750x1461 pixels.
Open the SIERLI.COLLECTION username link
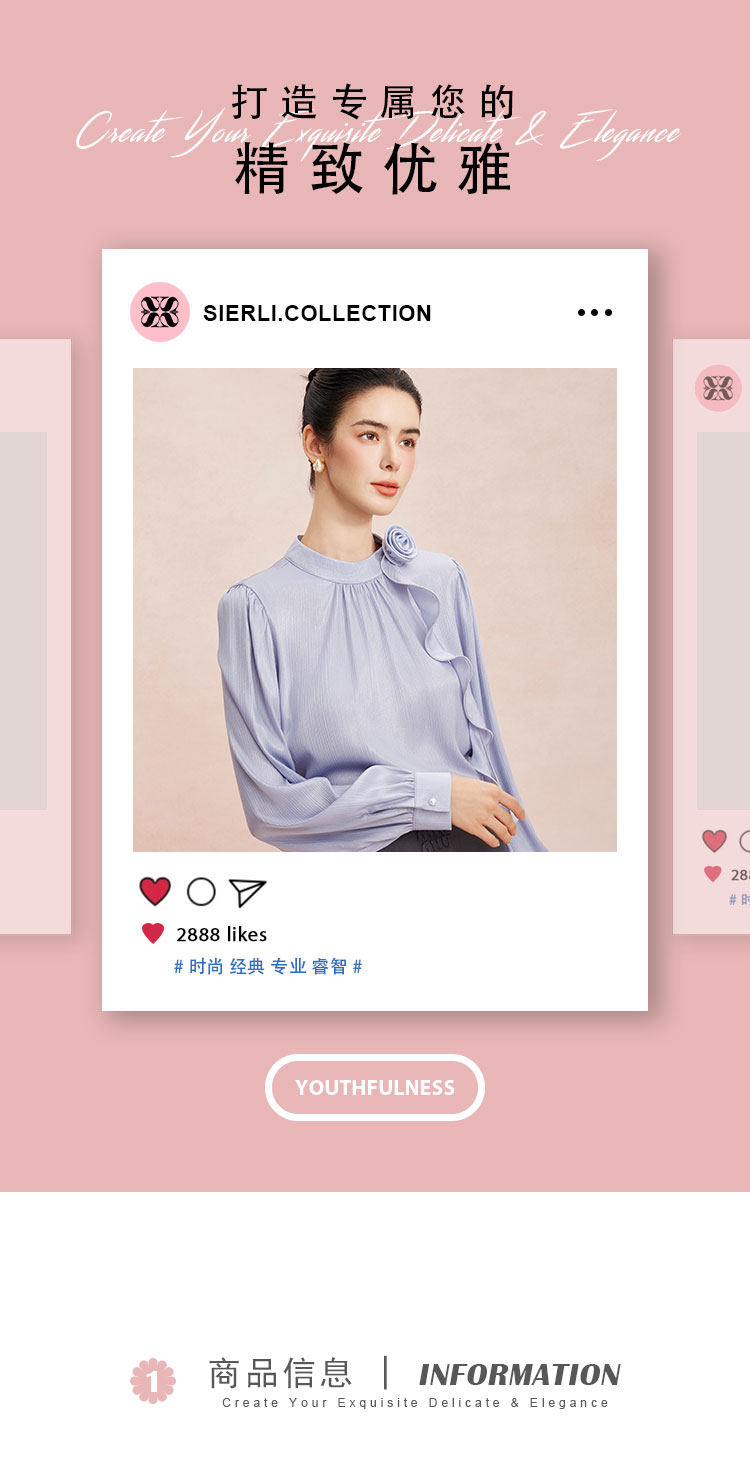pos(317,313)
